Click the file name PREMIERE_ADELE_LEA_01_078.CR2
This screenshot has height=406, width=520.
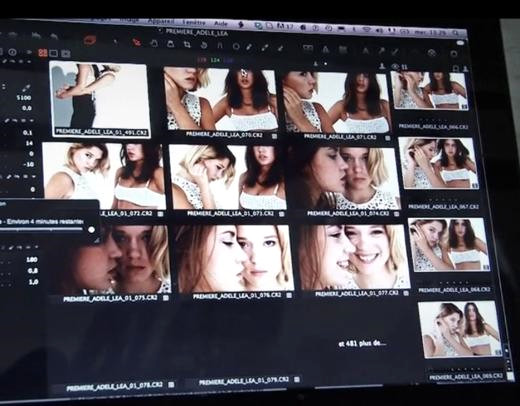tap(114, 387)
